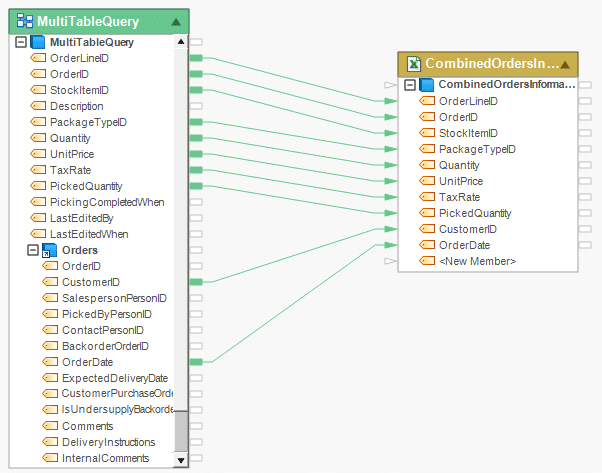Select the SalespersonPersonID field under Orders

[x=114, y=298]
